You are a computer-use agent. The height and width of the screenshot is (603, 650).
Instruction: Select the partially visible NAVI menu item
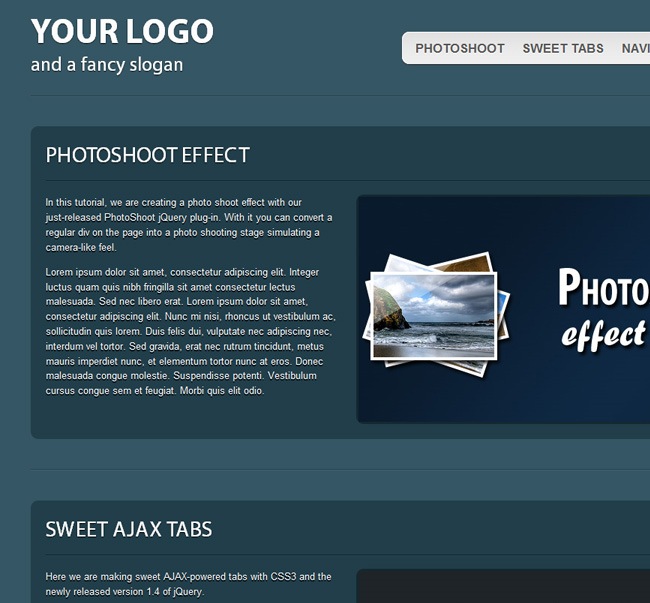[636, 48]
